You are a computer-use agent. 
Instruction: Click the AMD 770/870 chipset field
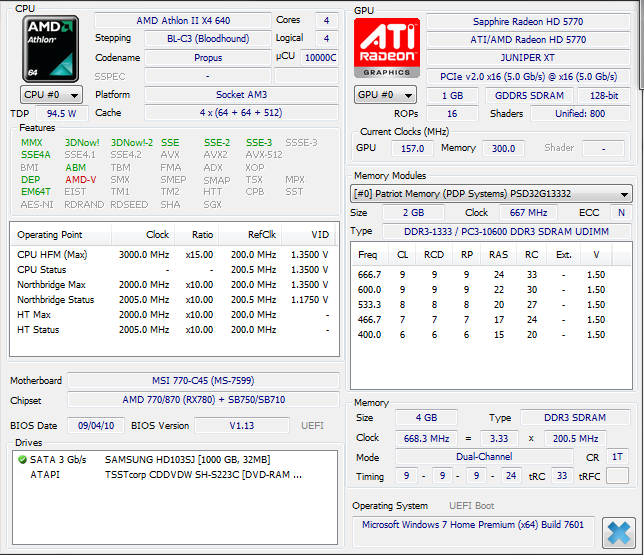coord(203,399)
